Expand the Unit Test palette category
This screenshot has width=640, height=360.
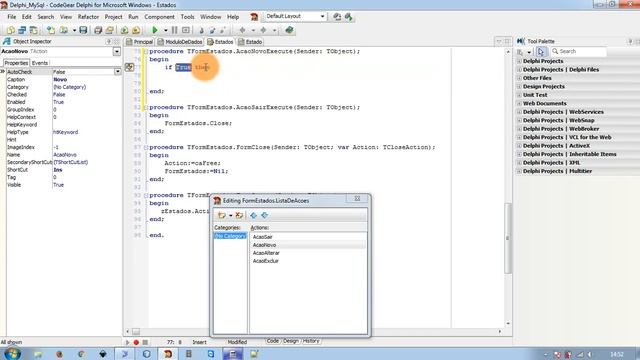pos(519,95)
